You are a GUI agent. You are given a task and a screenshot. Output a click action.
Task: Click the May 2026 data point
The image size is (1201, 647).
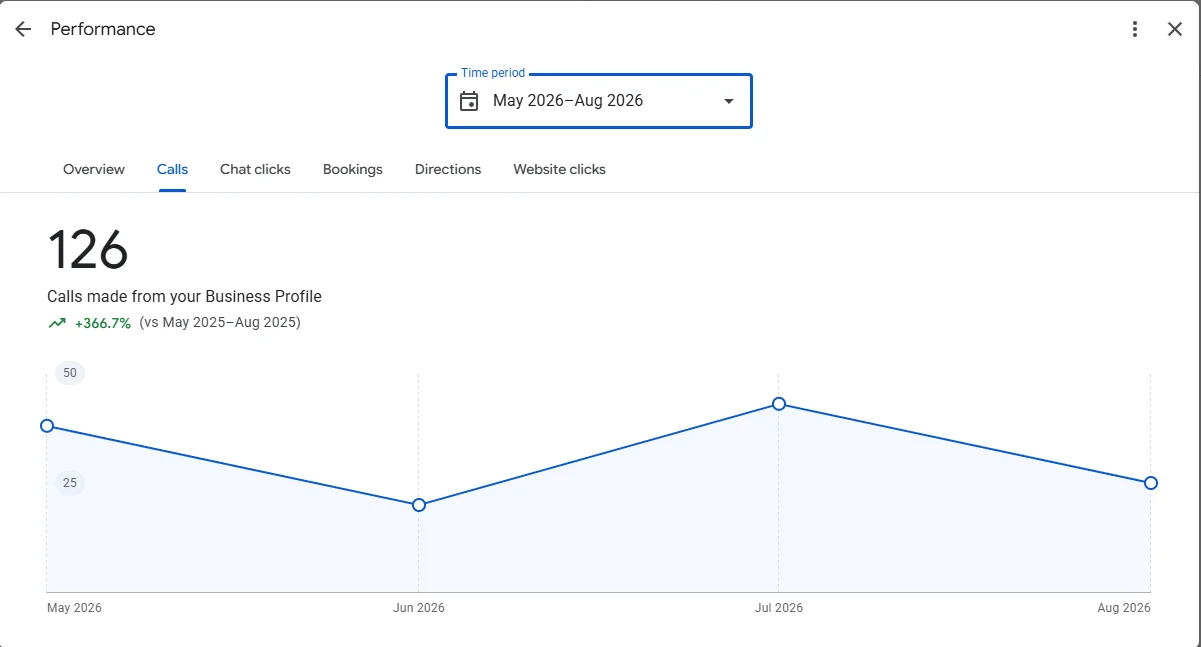[47, 426]
